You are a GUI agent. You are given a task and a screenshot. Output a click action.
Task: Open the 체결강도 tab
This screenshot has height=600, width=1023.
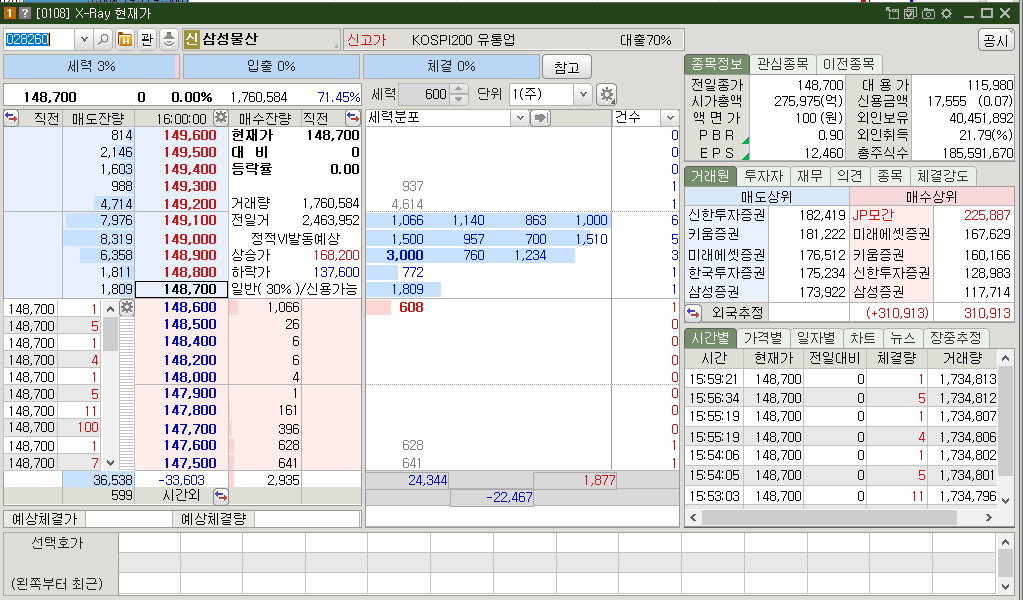click(x=943, y=176)
